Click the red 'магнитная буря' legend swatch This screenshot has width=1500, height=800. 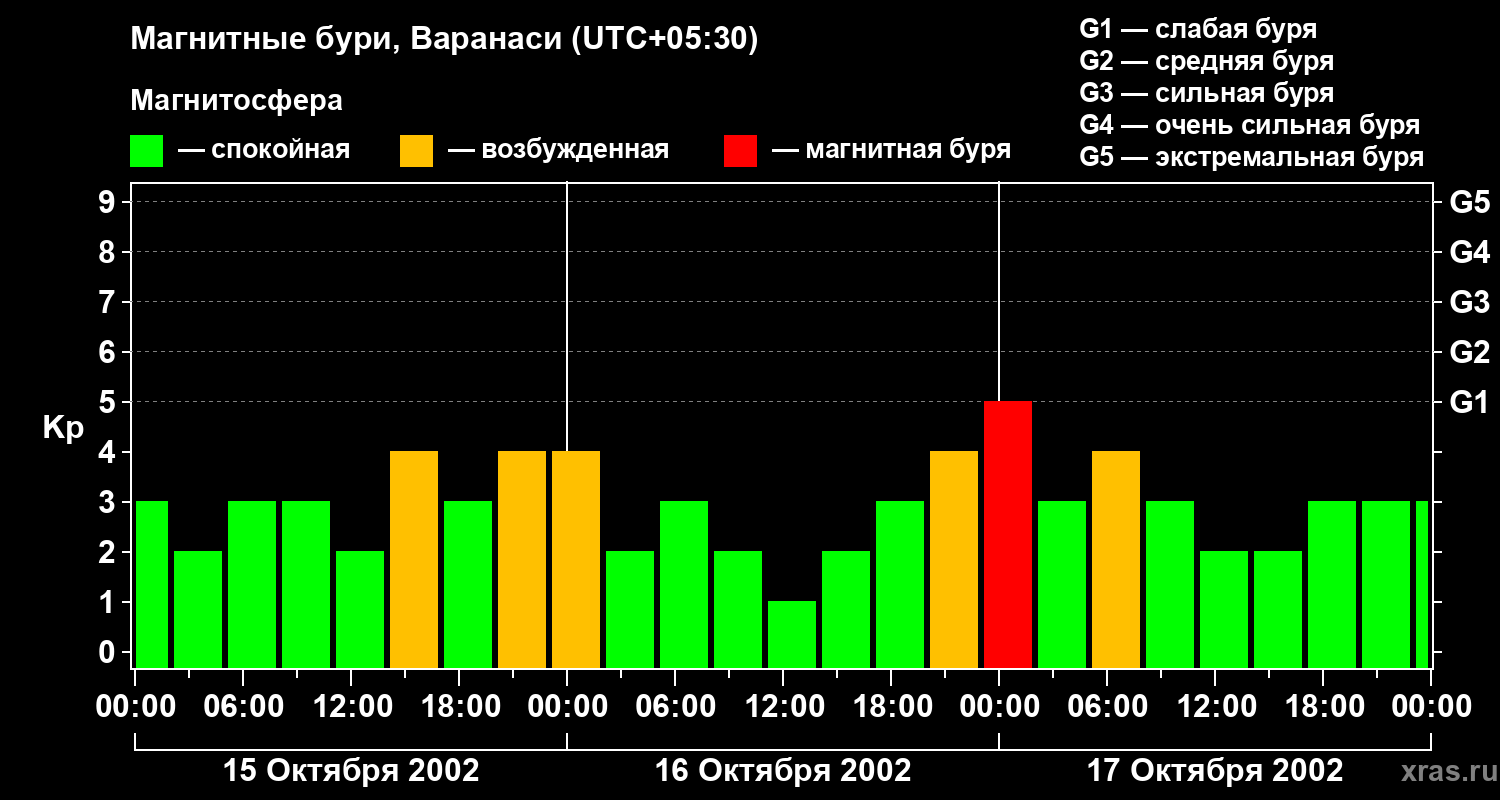[x=740, y=151]
